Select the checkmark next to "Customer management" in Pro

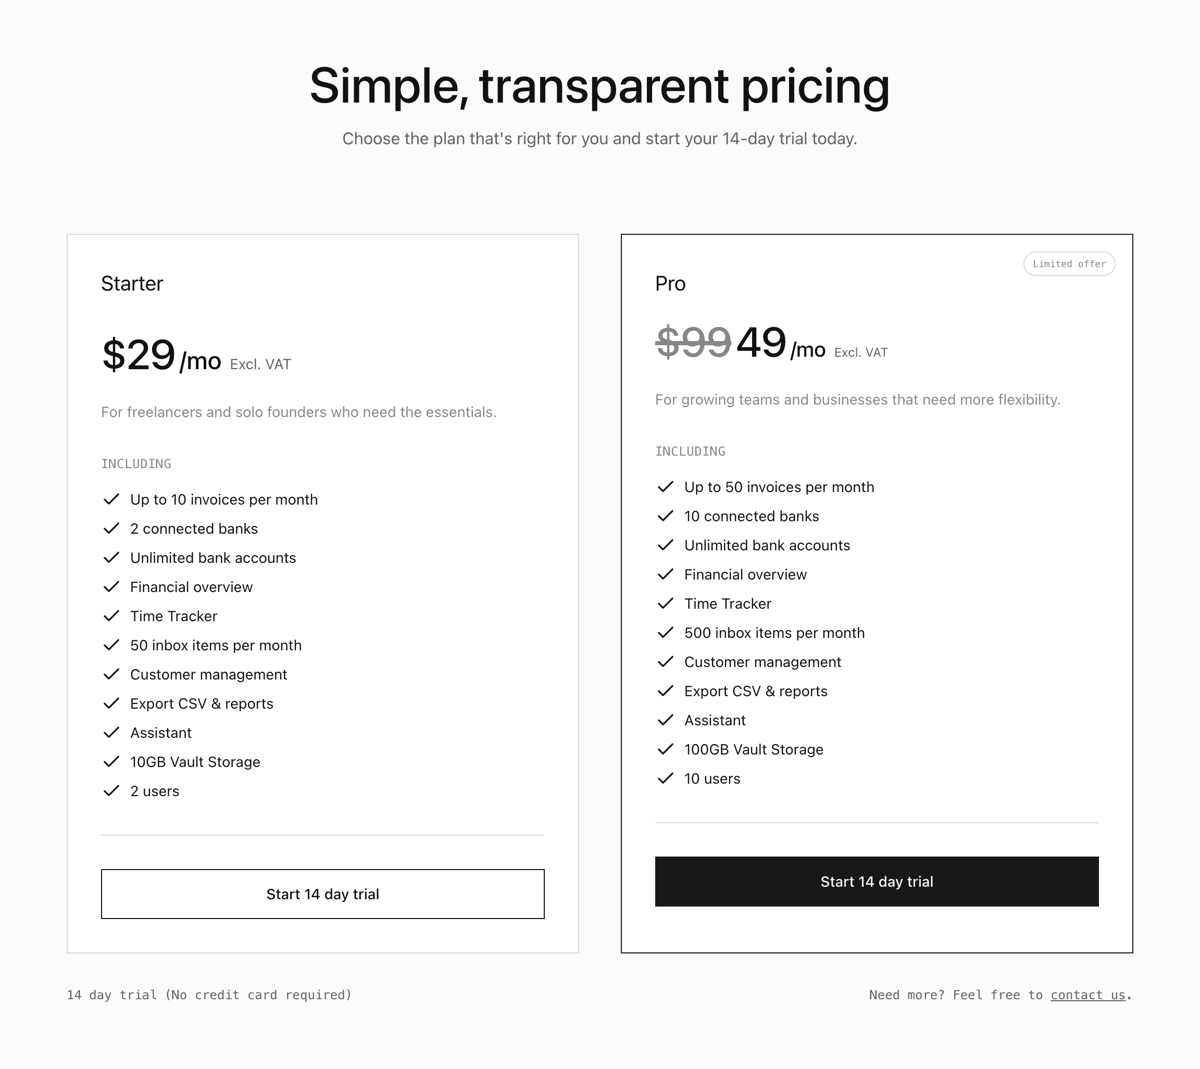tap(665, 661)
